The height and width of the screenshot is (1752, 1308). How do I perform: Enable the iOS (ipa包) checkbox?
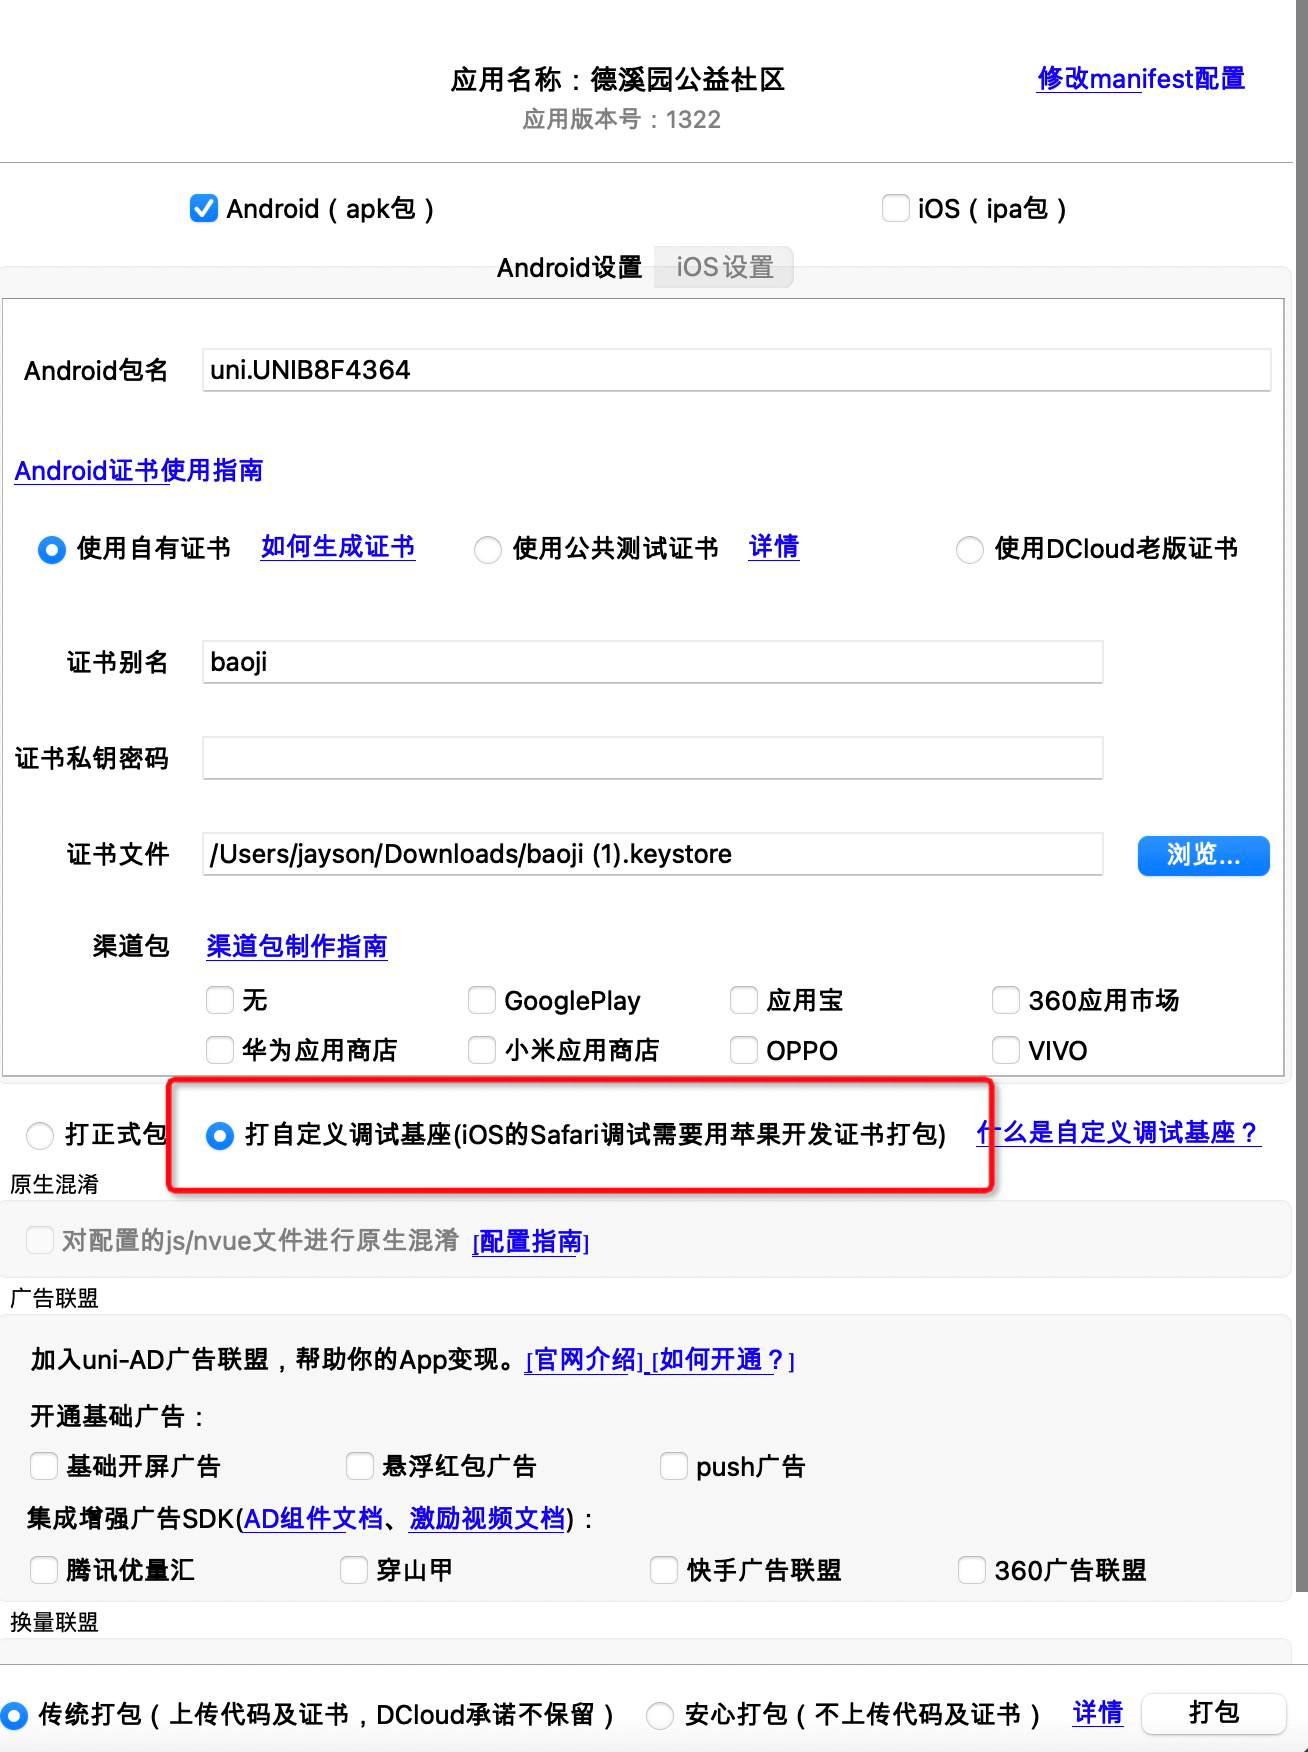tap(895, 208)
